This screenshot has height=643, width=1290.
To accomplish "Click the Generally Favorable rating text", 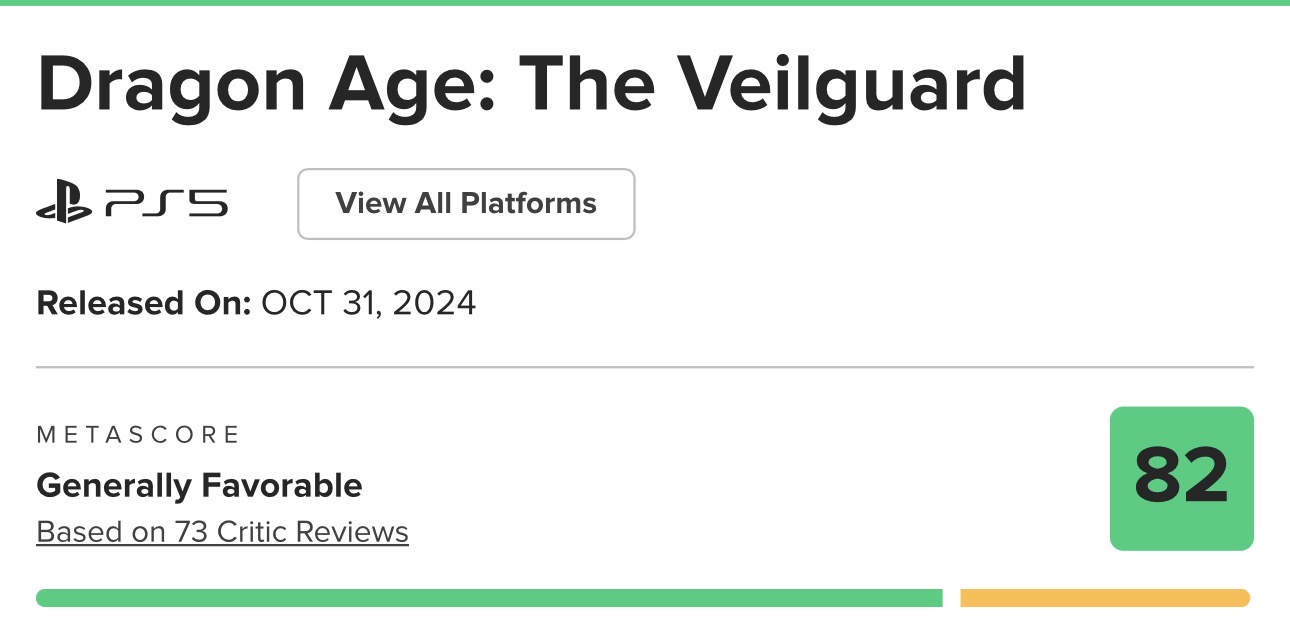I will click(199, 486).
